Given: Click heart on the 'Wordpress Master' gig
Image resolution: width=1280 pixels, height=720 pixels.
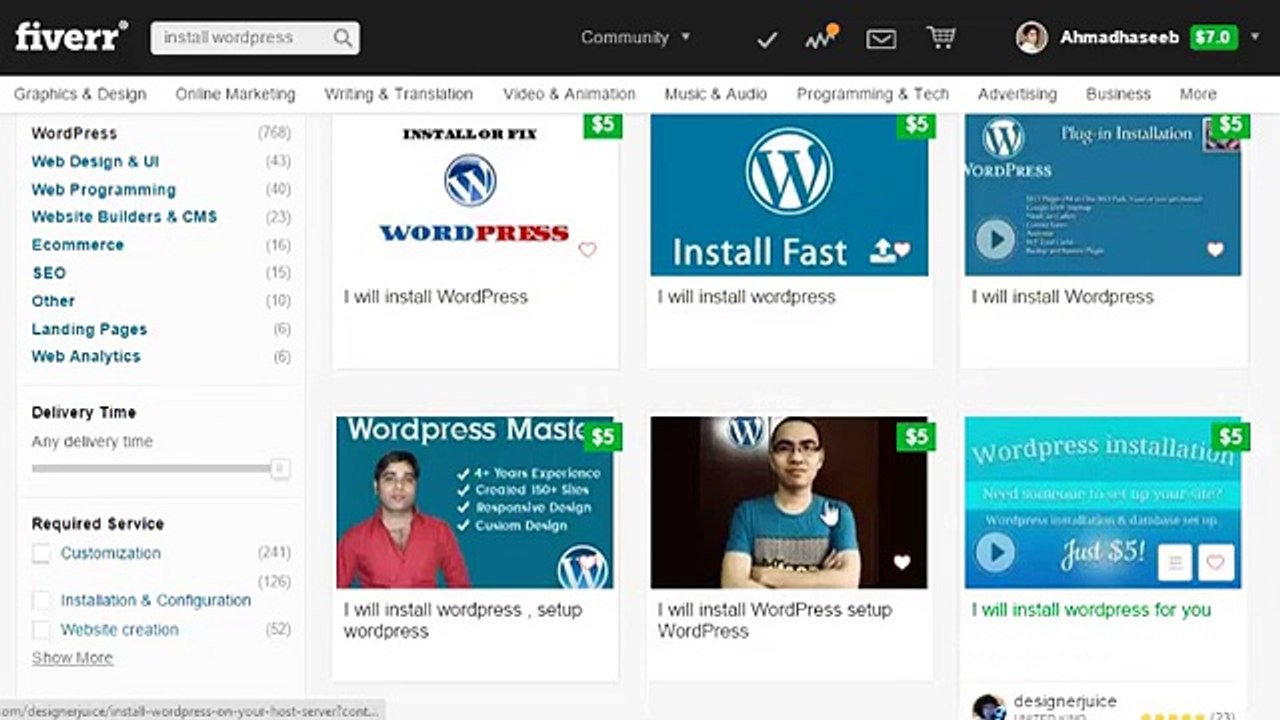Looking at the screenshot, I should [x=588, y=562].
